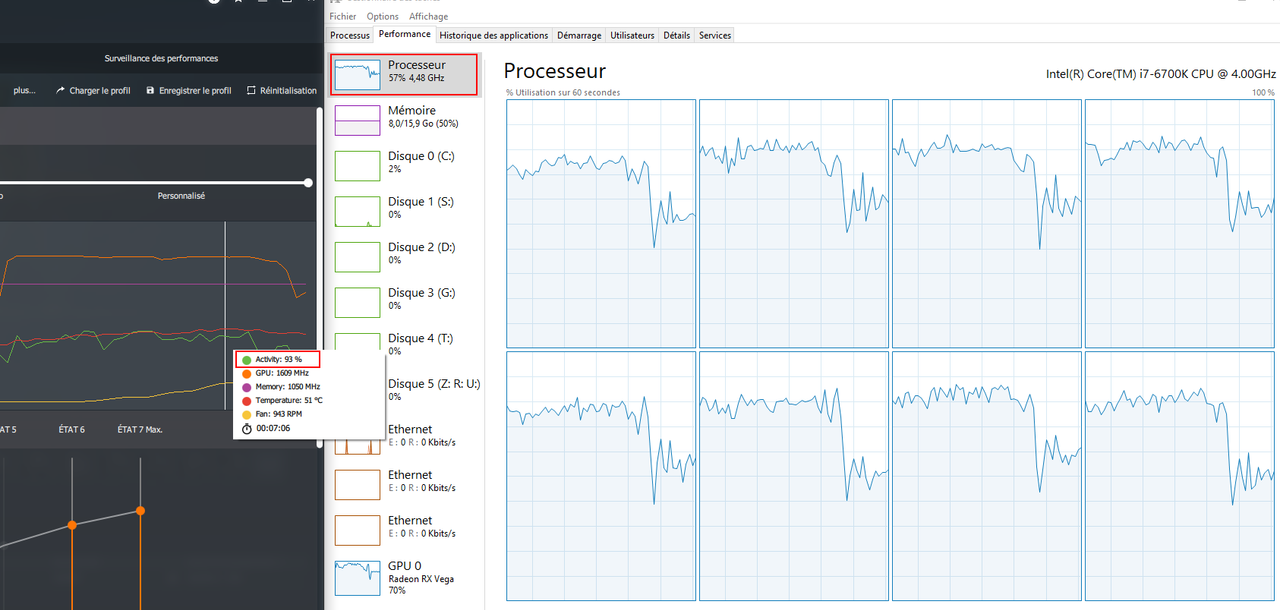Click the ÉTAT 5 label
This screenshot has height=610, width=1280.
[8, 429]
